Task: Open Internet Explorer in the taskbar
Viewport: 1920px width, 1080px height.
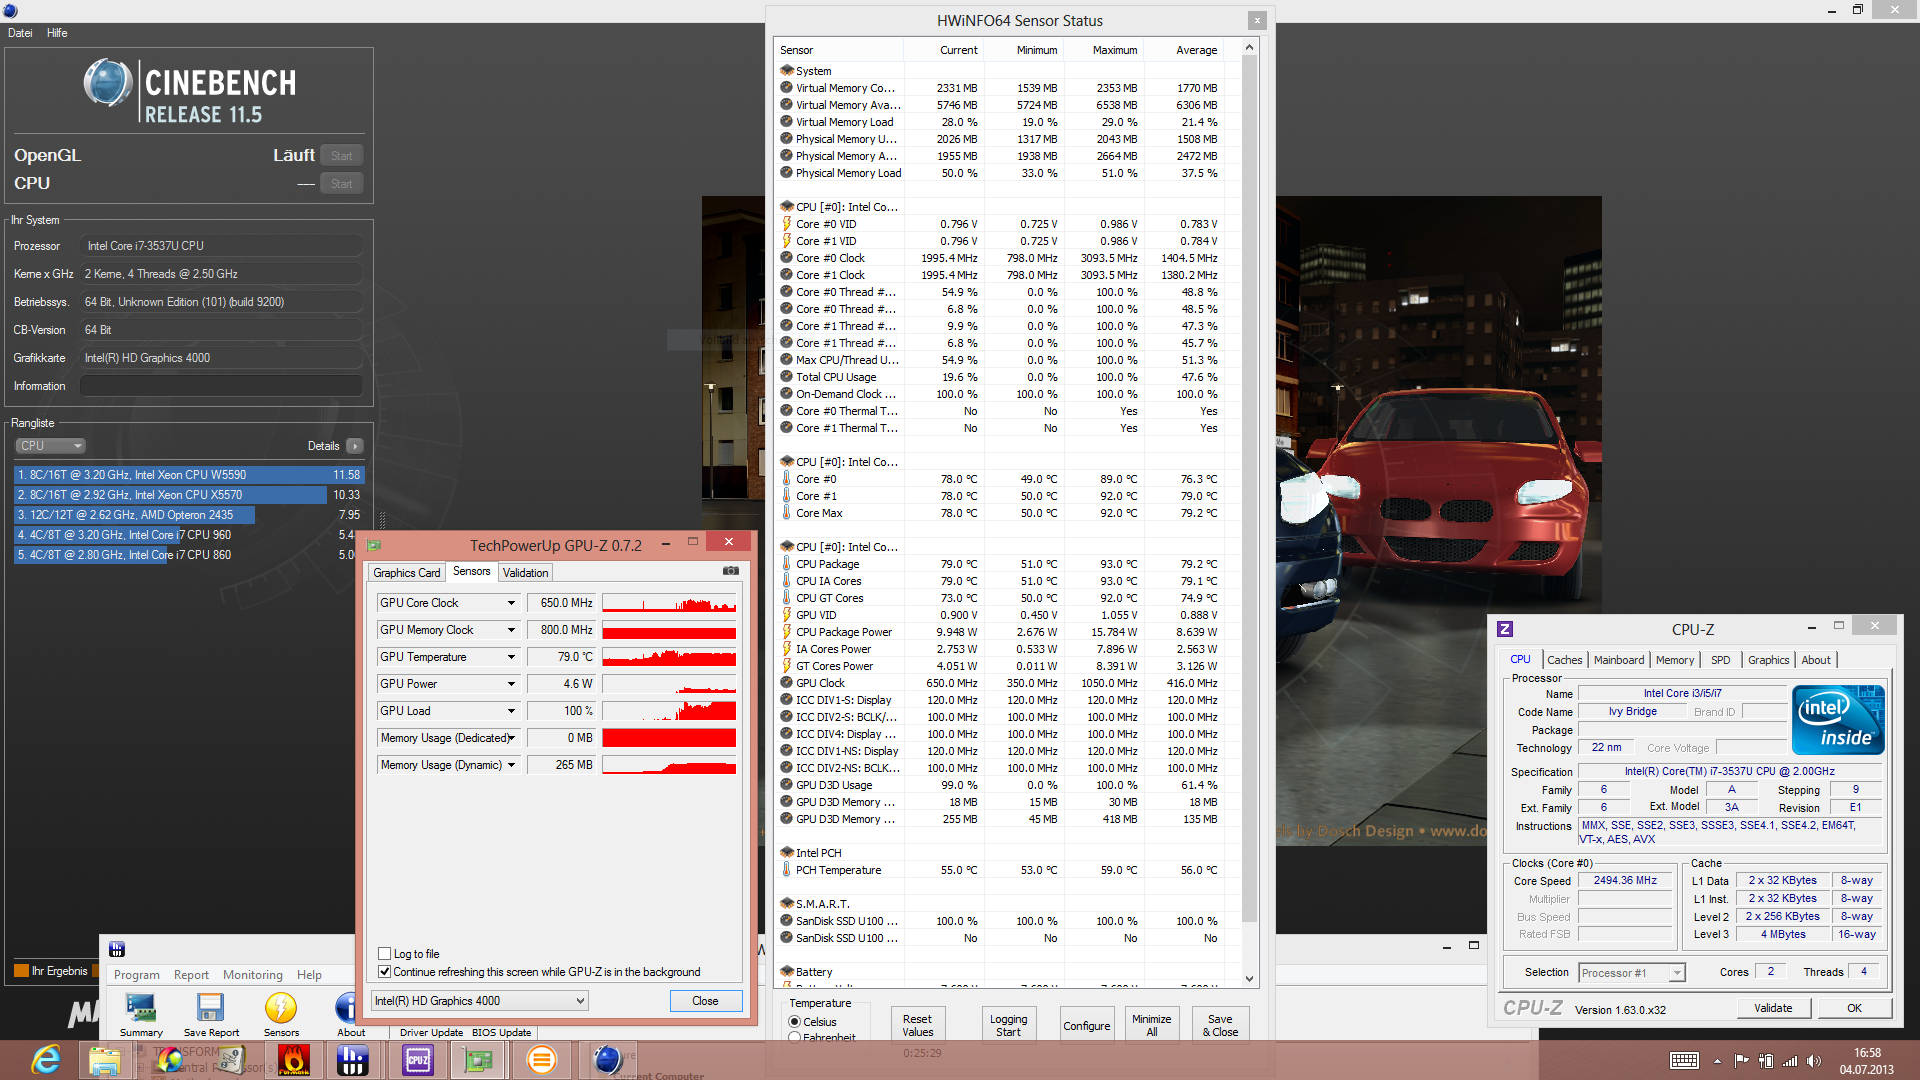Action: tap(46, 1060)
